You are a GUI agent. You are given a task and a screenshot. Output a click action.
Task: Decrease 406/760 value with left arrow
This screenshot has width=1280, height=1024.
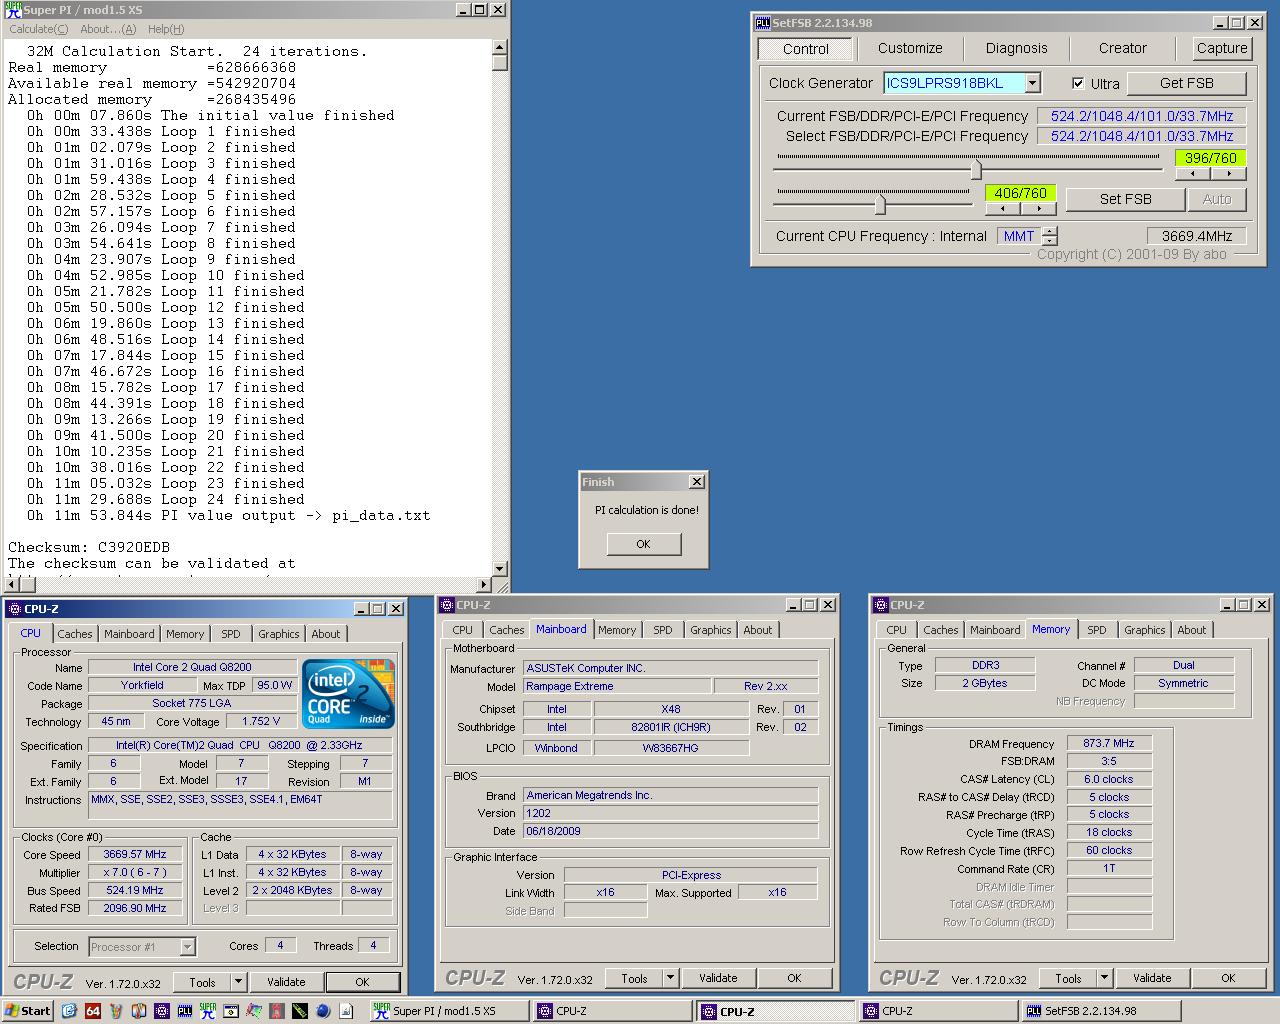click(1003, 208)
